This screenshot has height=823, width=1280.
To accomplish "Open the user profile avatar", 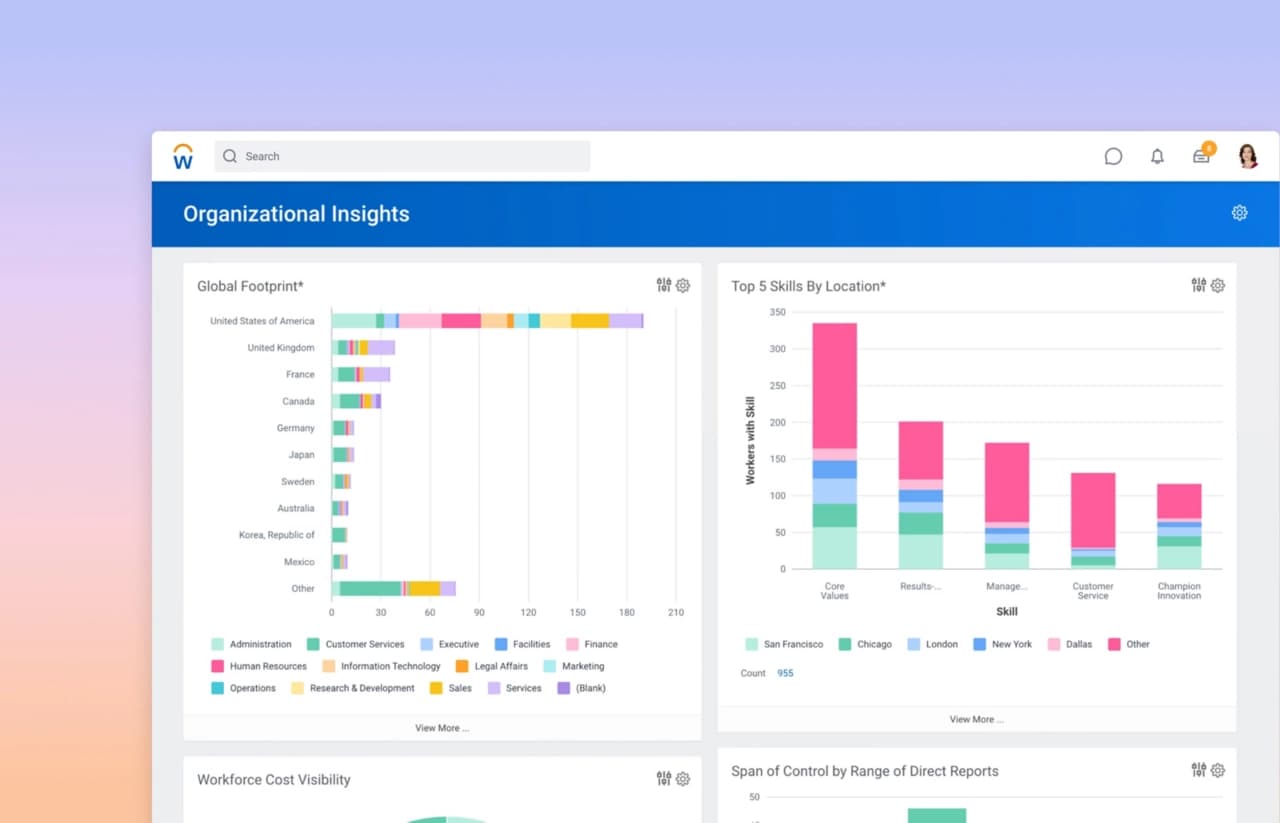I will coord(1248,156).
